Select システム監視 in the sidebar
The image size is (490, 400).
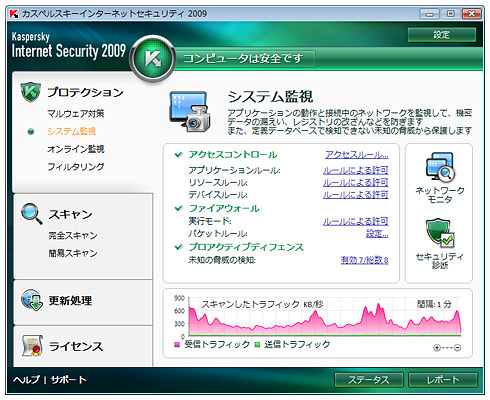72,131
